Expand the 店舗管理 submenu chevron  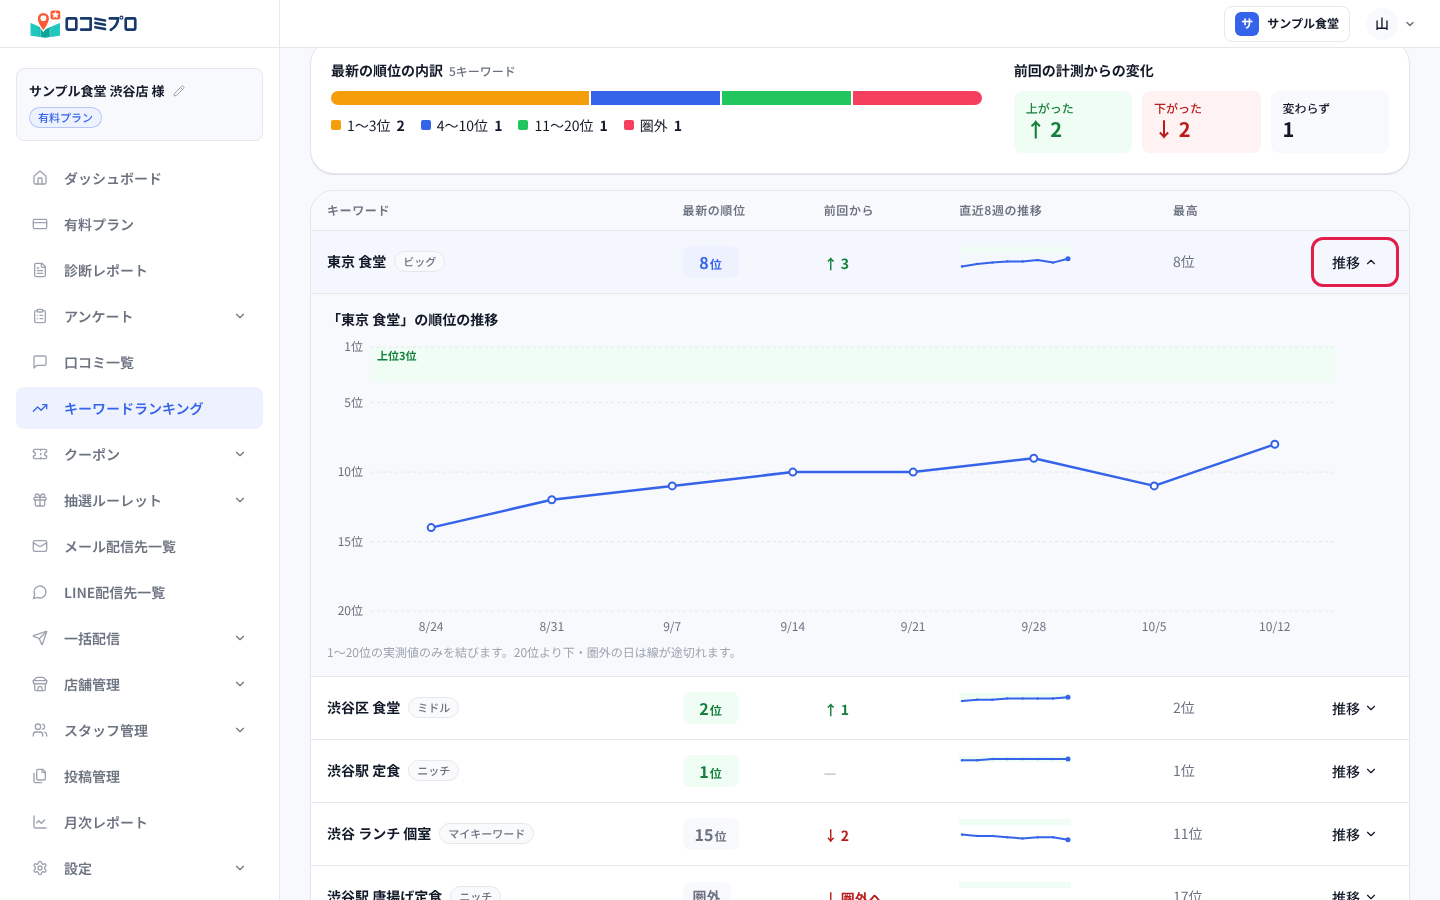[240, 684]
